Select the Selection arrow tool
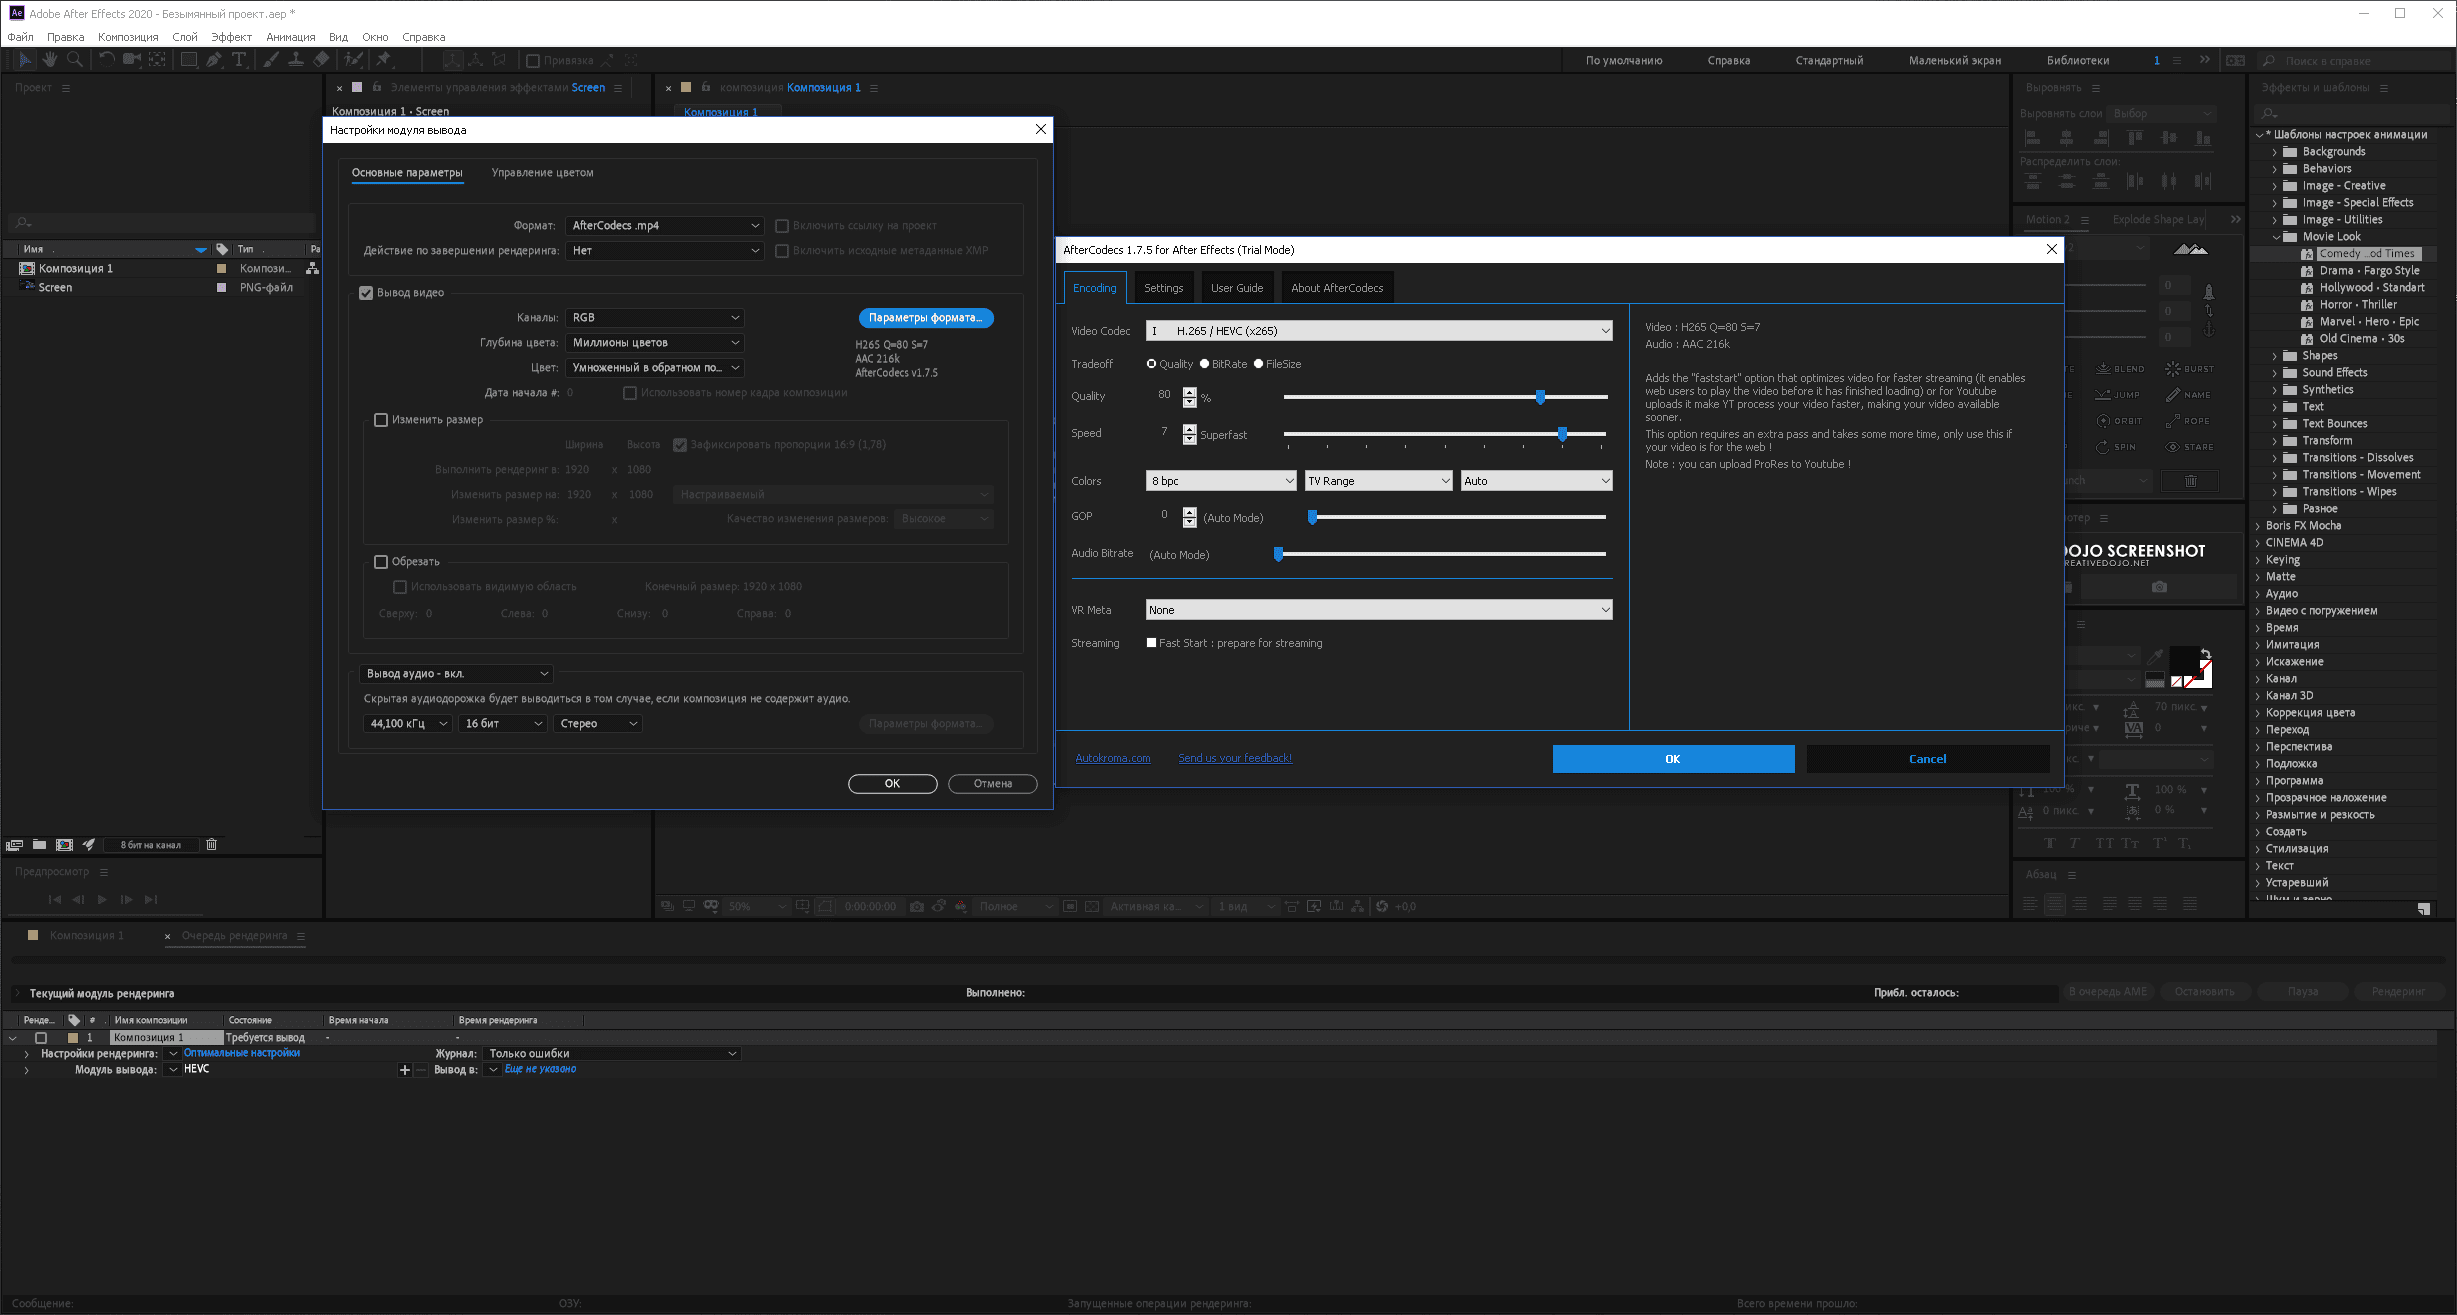Image resolution: width=2457 pixels, height=1315 pixels. (x=25, y=60)
